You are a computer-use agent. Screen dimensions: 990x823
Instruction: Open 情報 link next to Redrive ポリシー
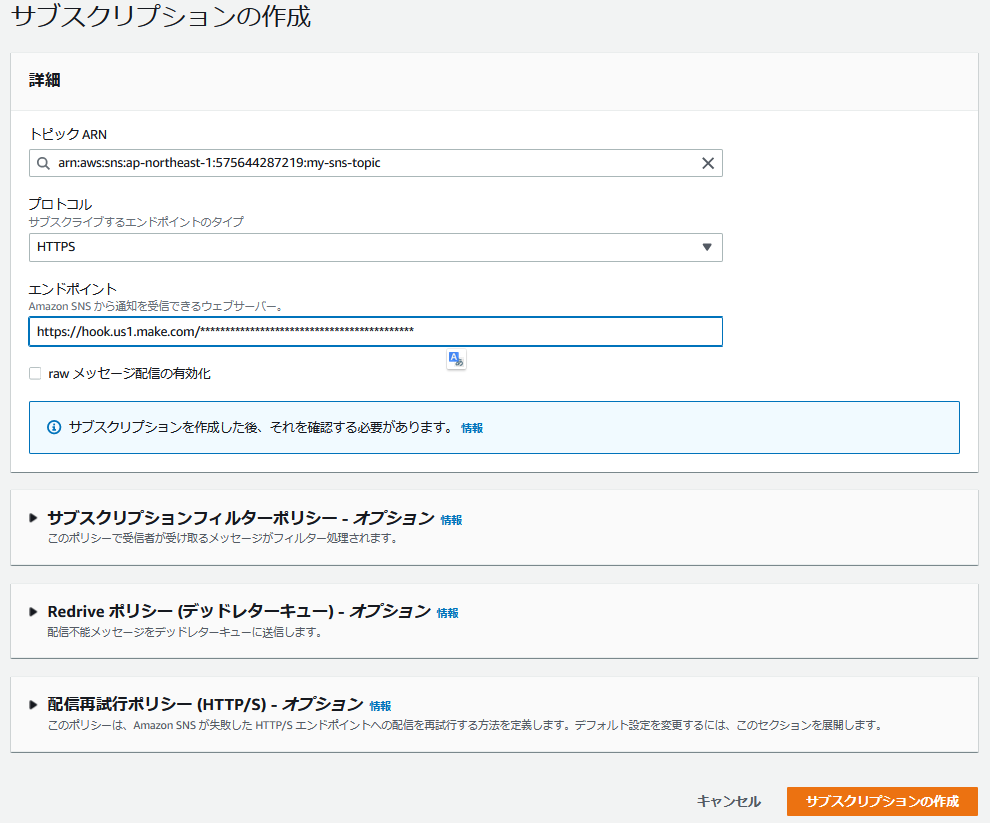tap(448, 613)
